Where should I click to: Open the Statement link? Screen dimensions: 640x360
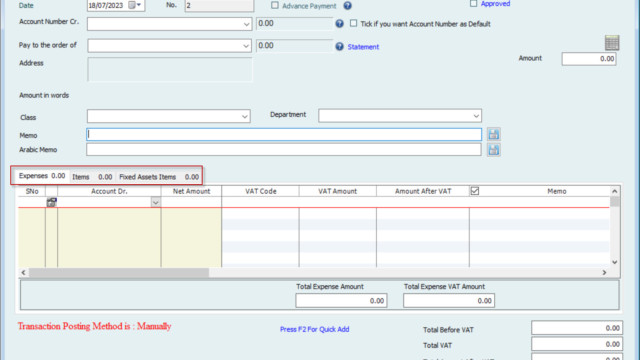pyautogui.click(x=363, y=47)
